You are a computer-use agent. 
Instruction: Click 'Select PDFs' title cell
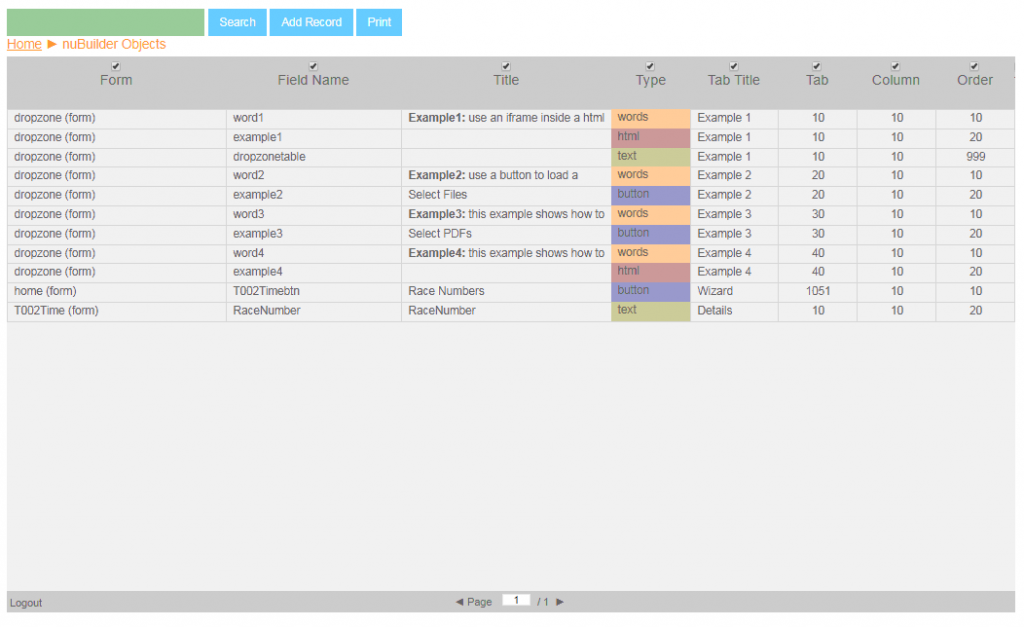(506, 234)
